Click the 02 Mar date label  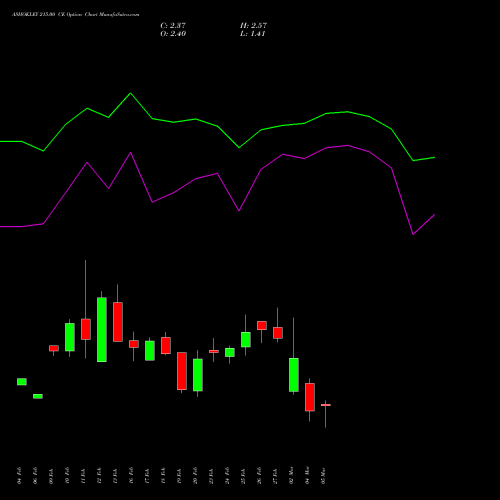[x=291, y=476]
